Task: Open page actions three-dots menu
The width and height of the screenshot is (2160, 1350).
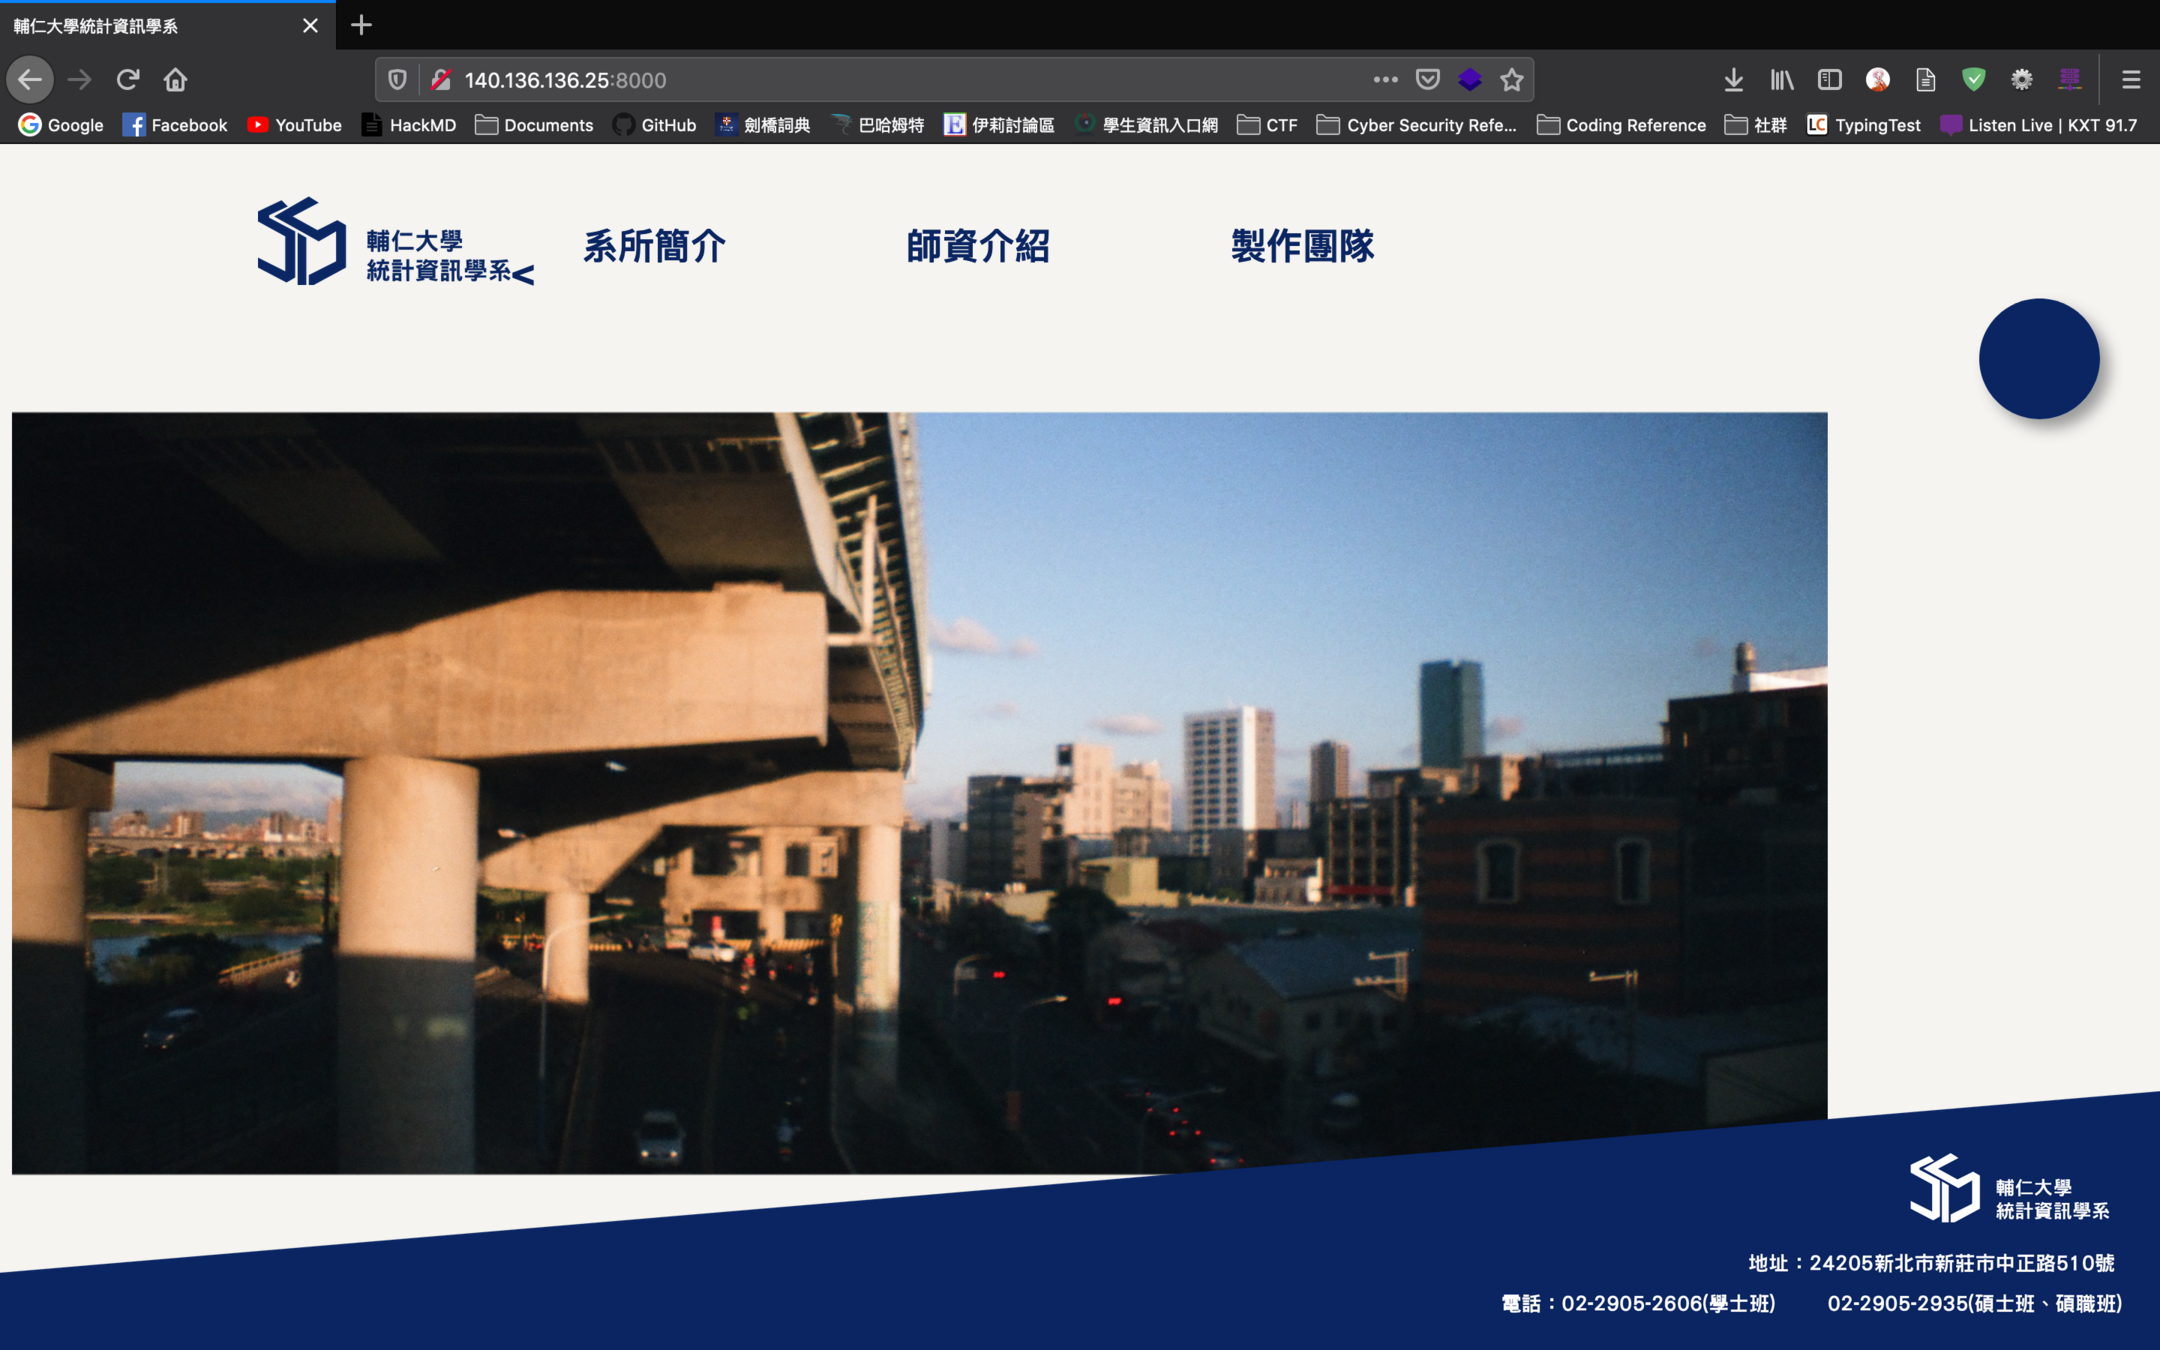Action: point(1385,80)
